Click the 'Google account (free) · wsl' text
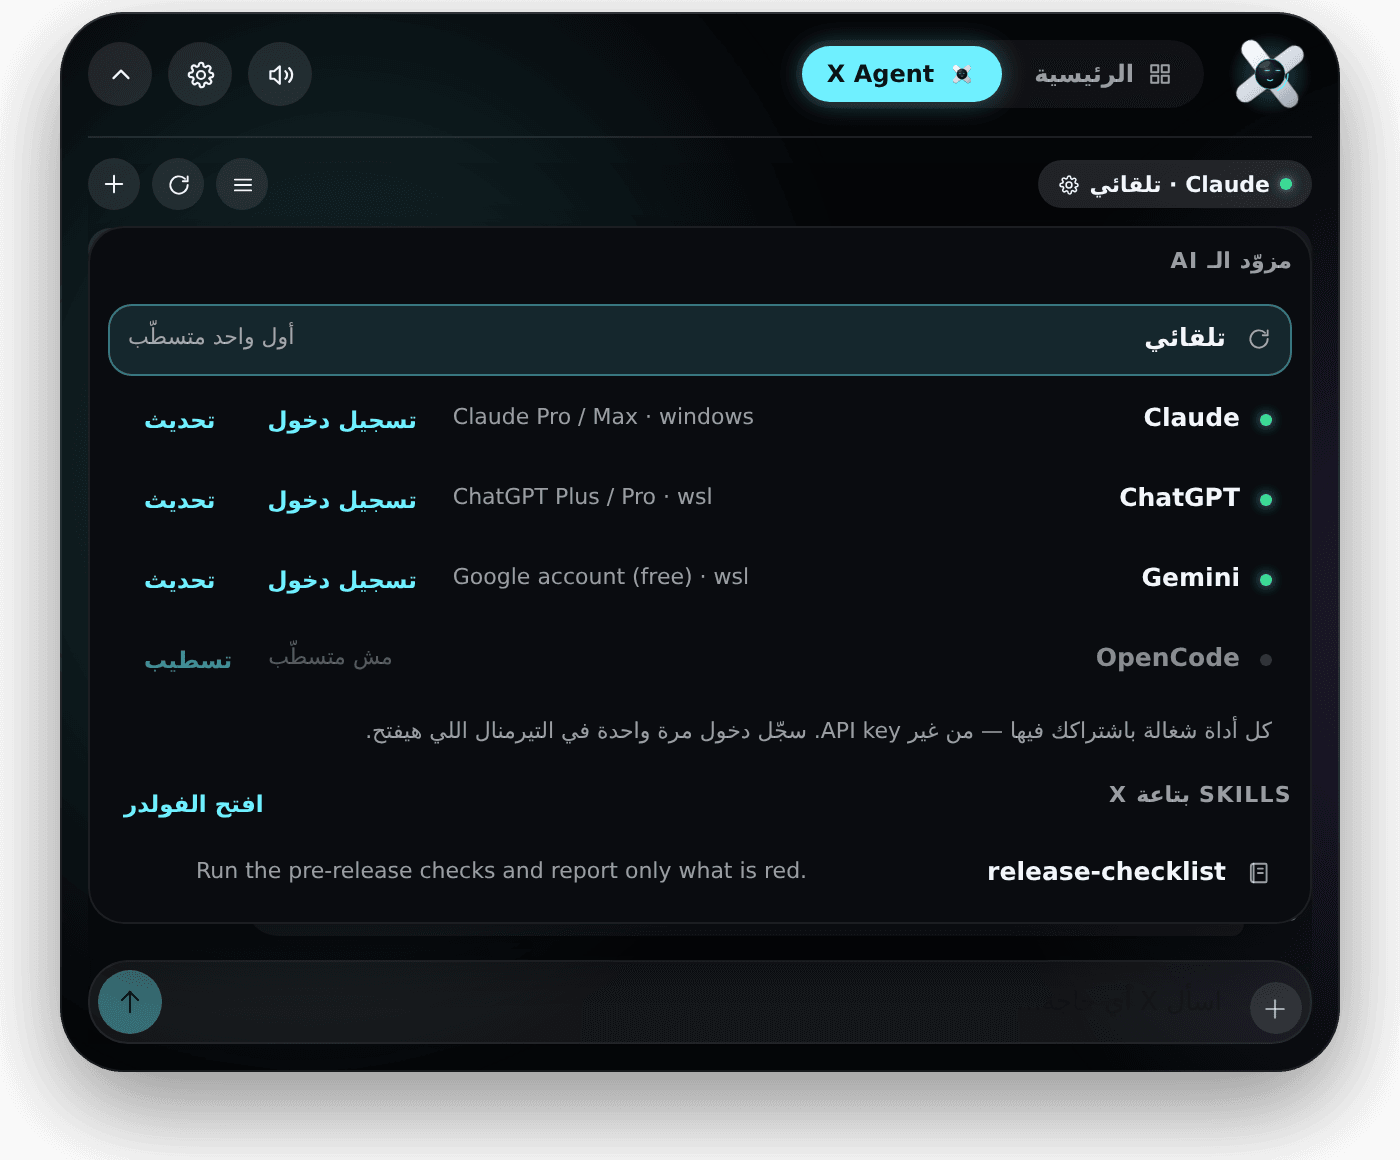The width and height of the screenshot is (1400, 1160). (600, 577)
